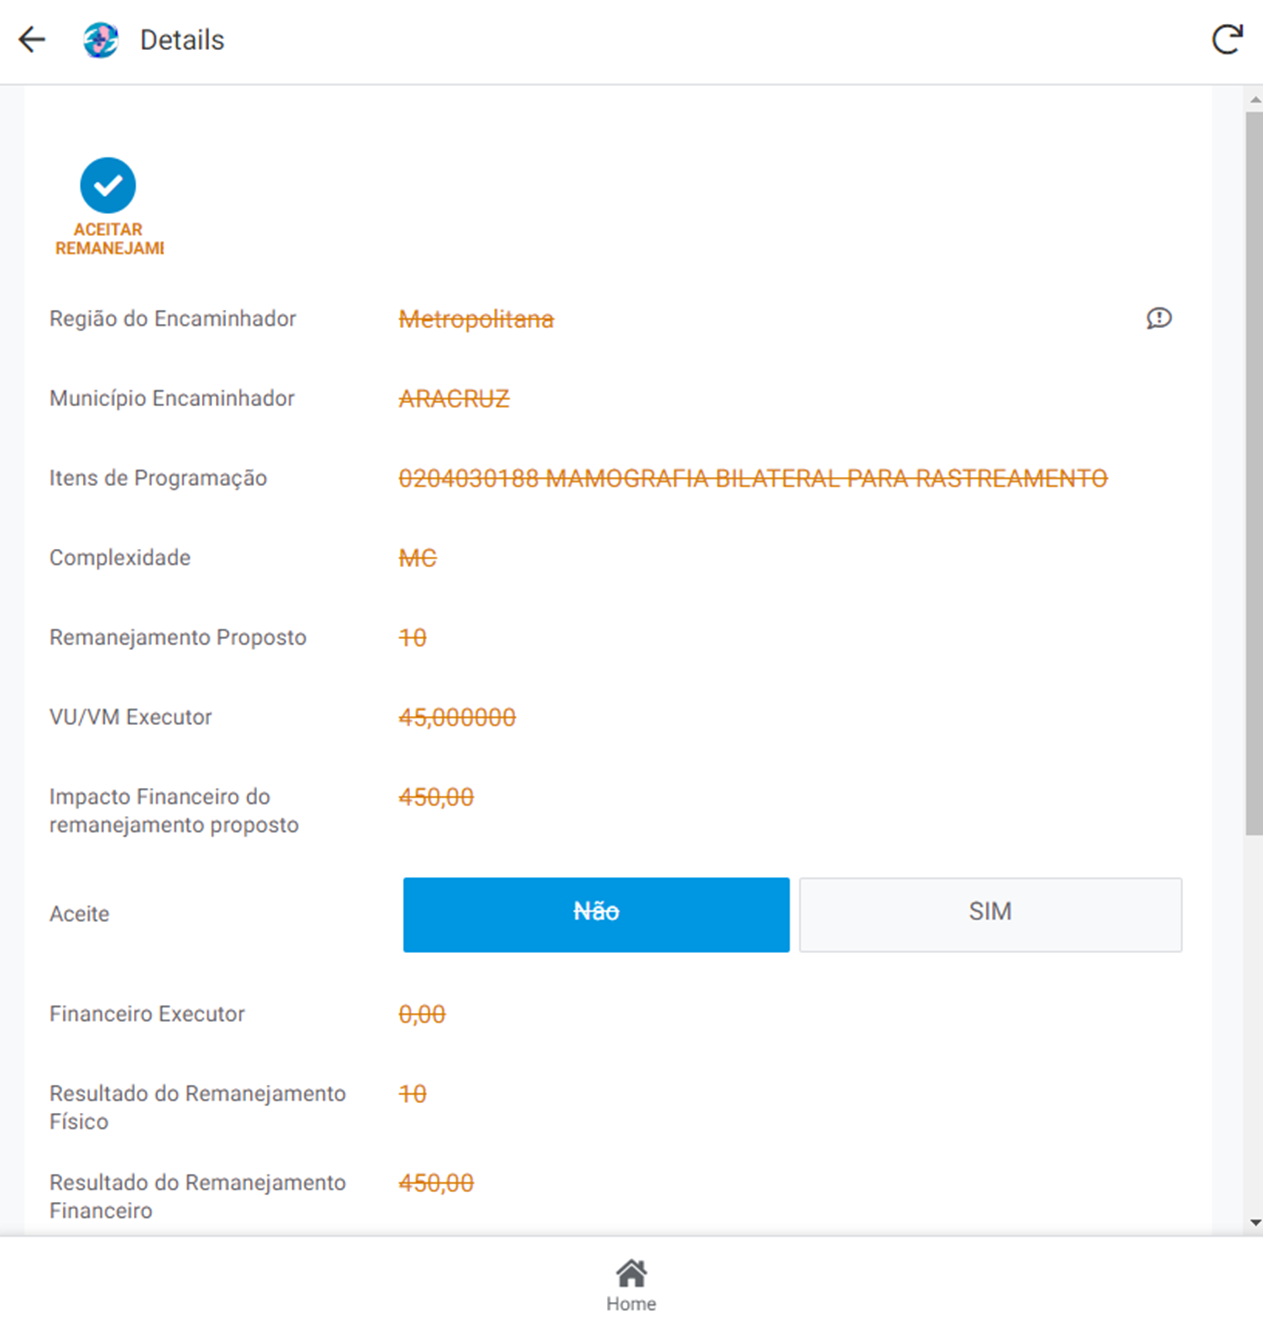Click the scrollbar up arrow
Image resolution: width=1263 pixels, height=1323 pixels.
1255,100
